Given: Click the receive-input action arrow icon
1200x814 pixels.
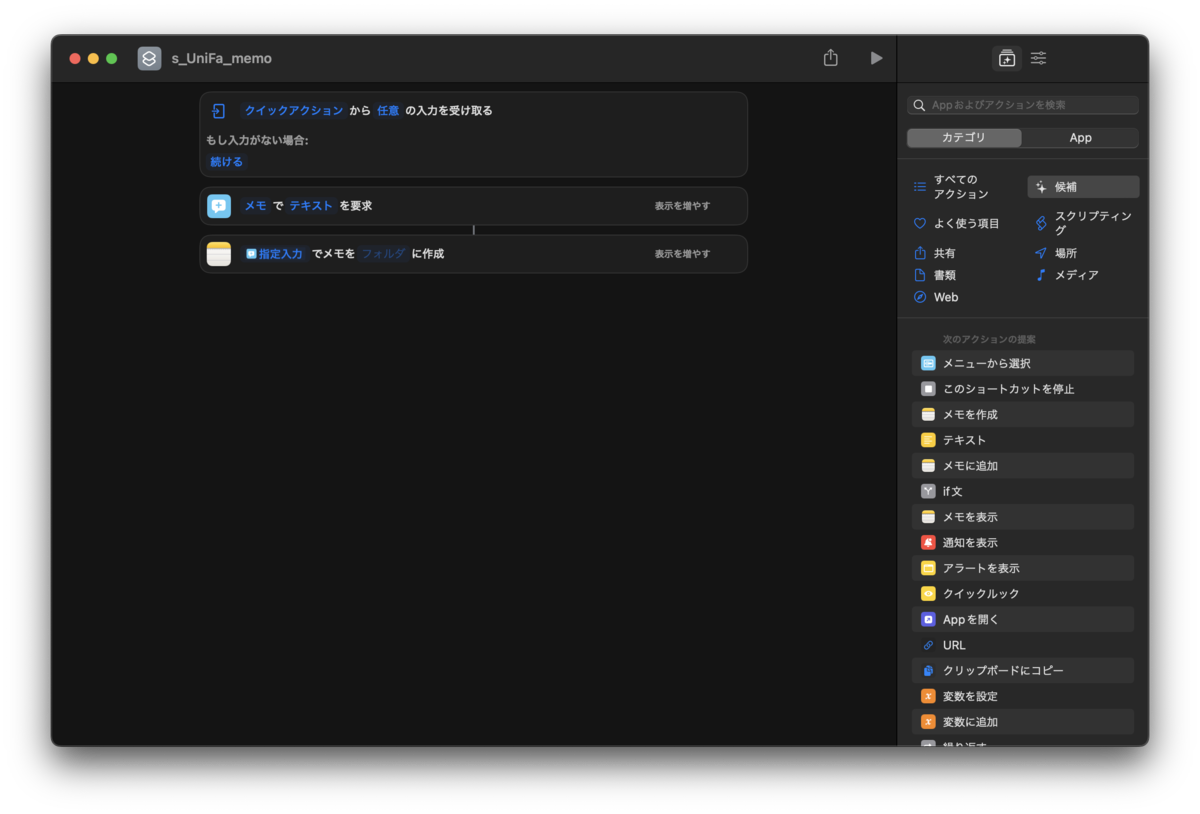Looking at the screenshot, I should [x=218, y=111].
